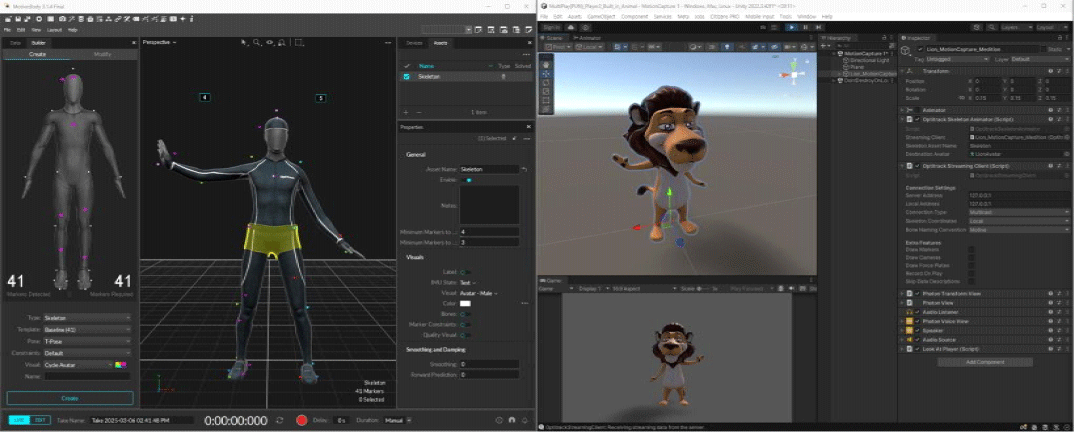The width and height of the screenshot is (1074, 432).
Task: Open the Pose T-Pose dropdown
Action: tap(87, 341)
